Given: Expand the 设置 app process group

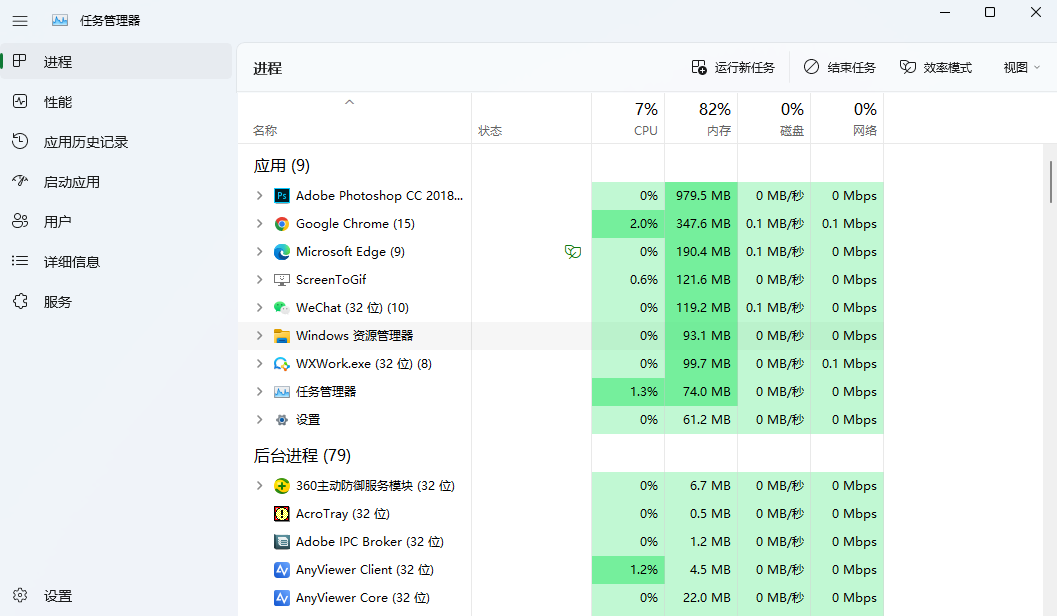Looking at the screenshot, I should click(260, 419).
